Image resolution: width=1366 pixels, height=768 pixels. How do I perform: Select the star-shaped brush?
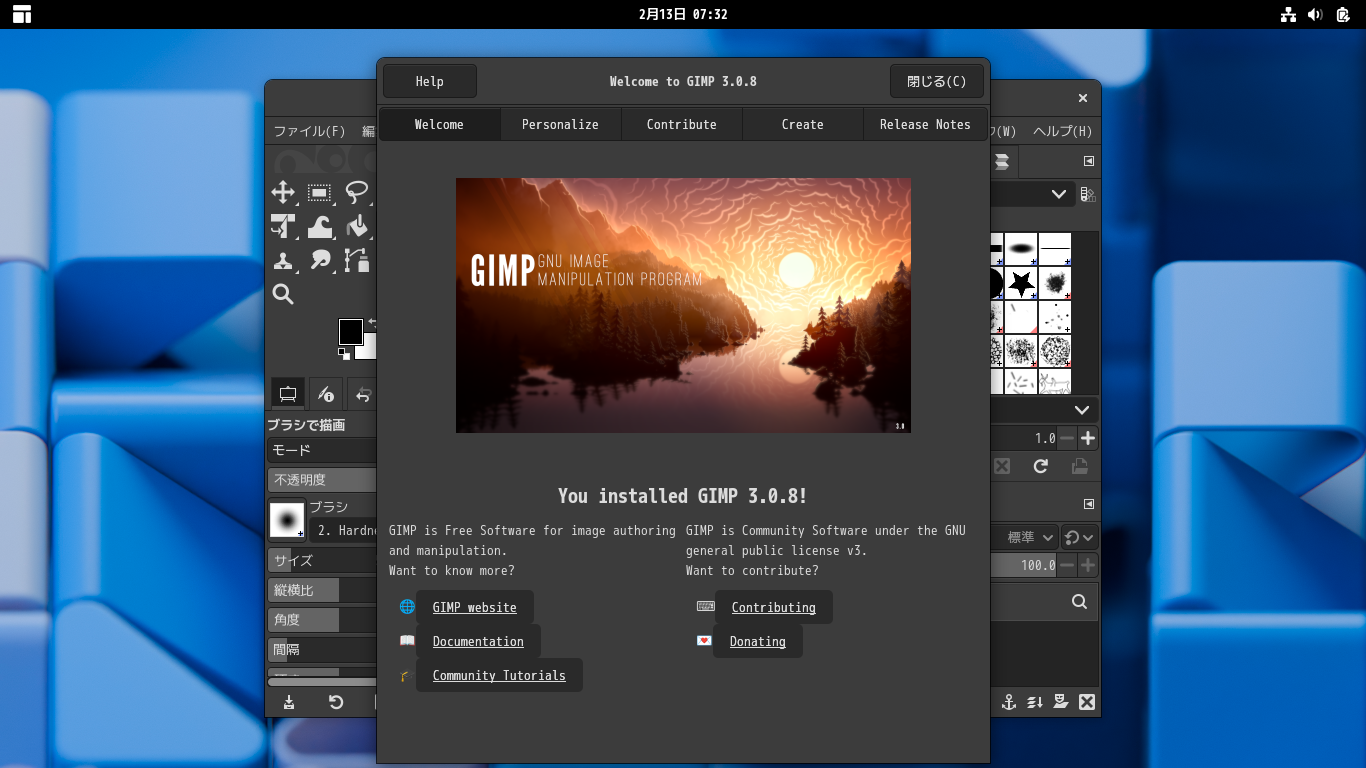pyautogui.click(x=1021, y=283)
